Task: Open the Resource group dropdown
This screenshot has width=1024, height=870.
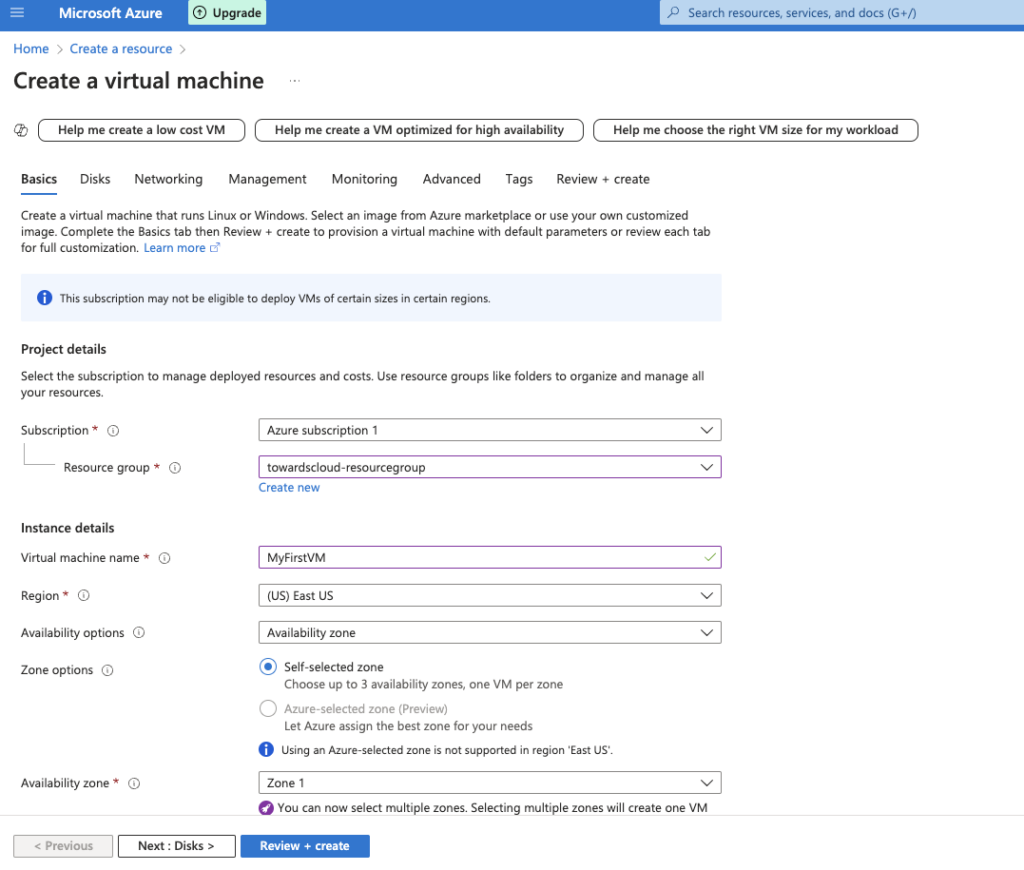Action: tap(490, 467)
